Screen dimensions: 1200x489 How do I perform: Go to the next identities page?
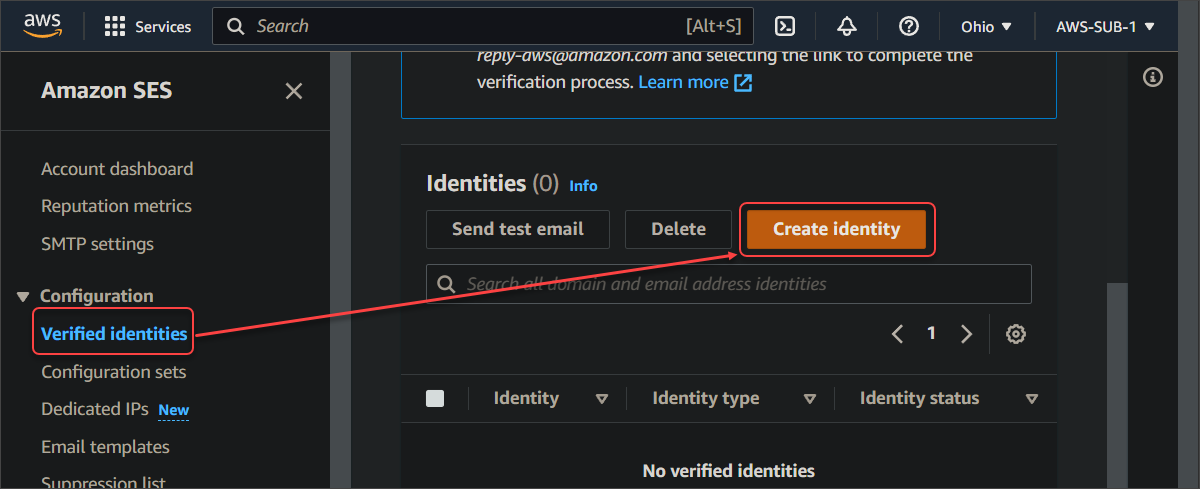click(x=966, y=334)
